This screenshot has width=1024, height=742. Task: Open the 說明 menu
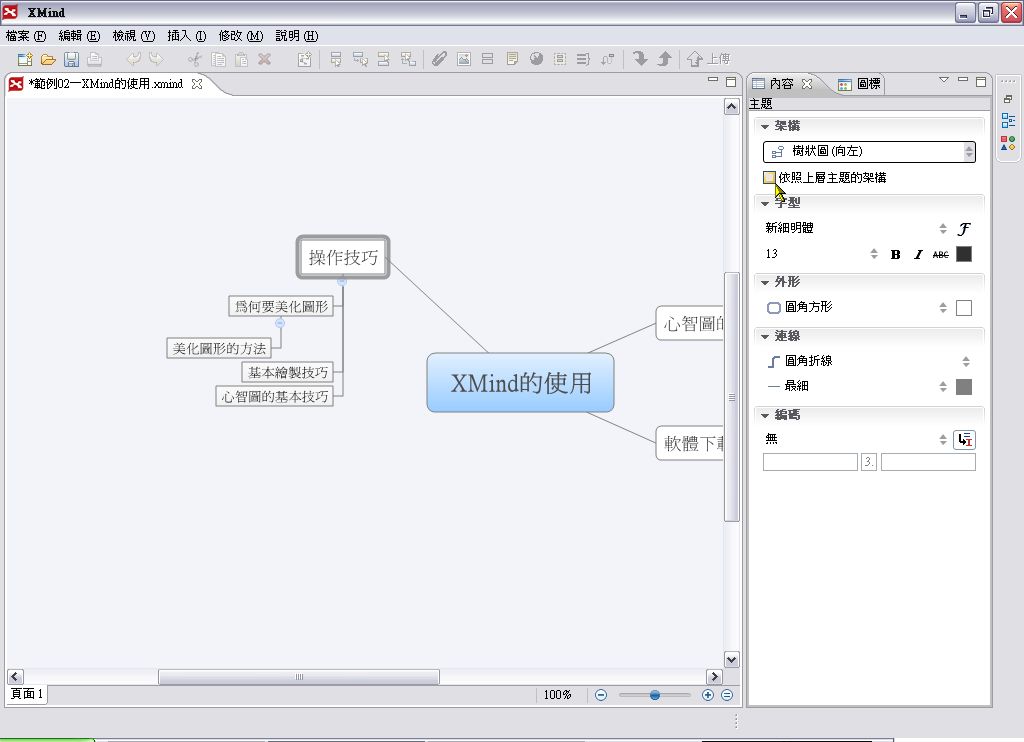tap(297, 36)
